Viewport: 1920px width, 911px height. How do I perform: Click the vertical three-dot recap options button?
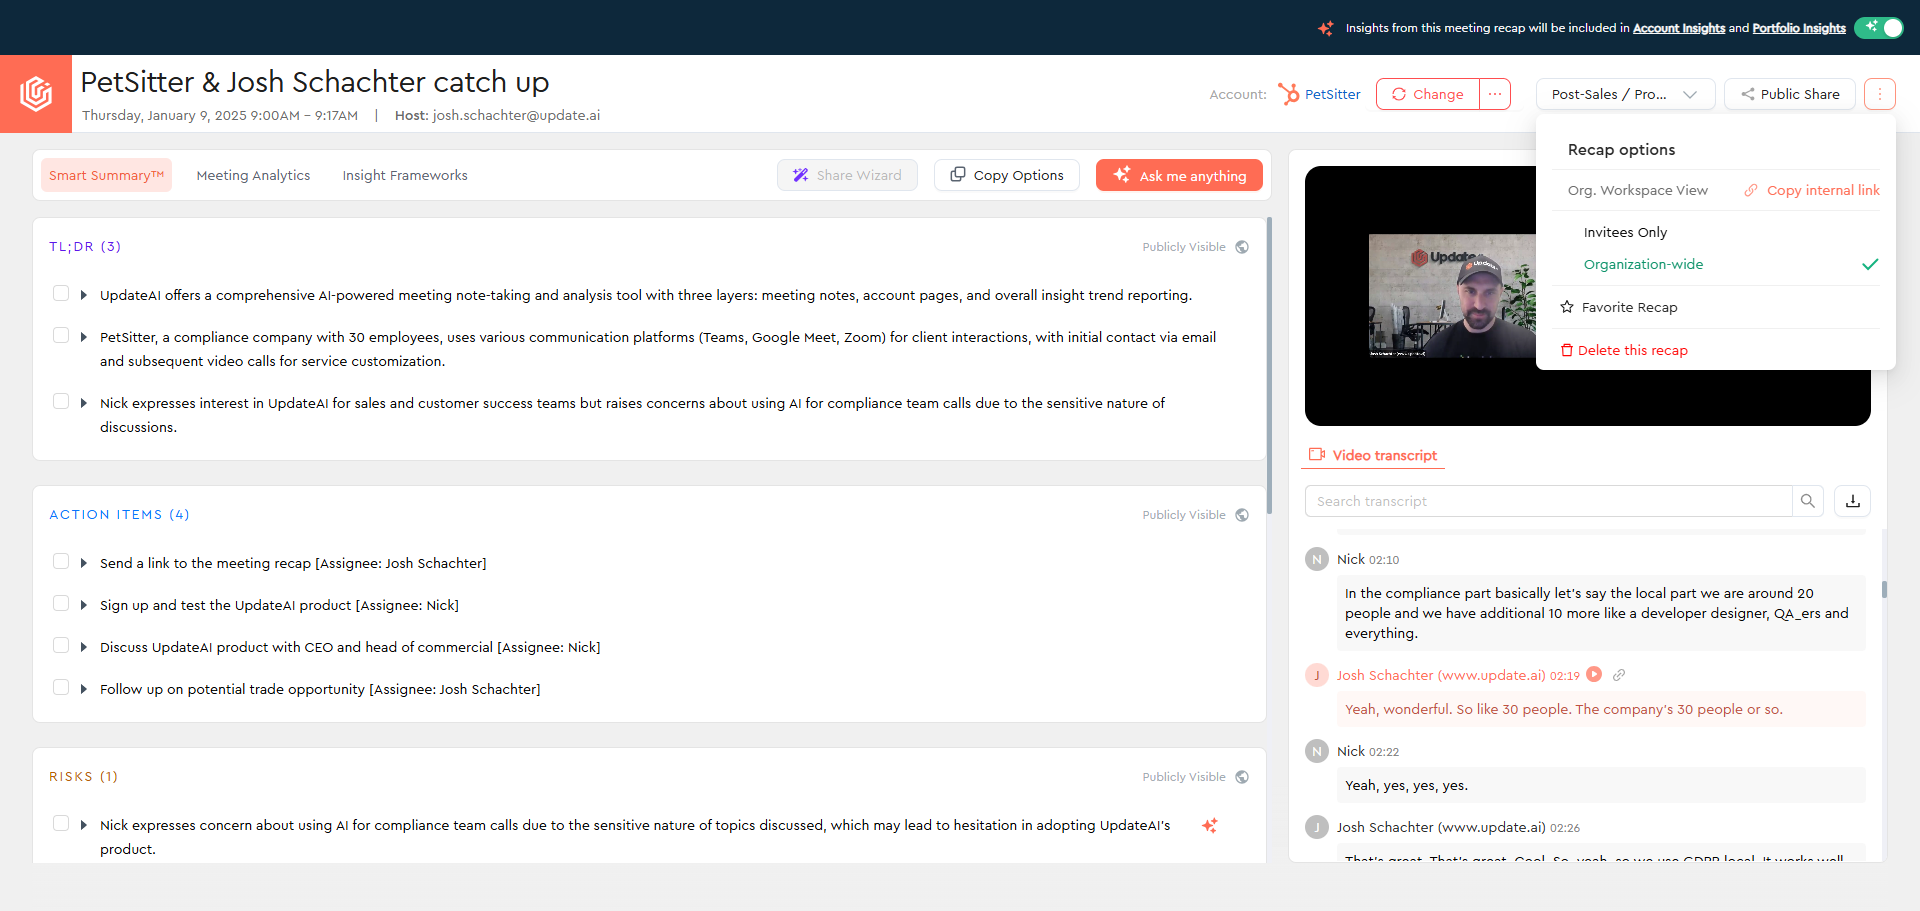click(x=1880, y=94)
